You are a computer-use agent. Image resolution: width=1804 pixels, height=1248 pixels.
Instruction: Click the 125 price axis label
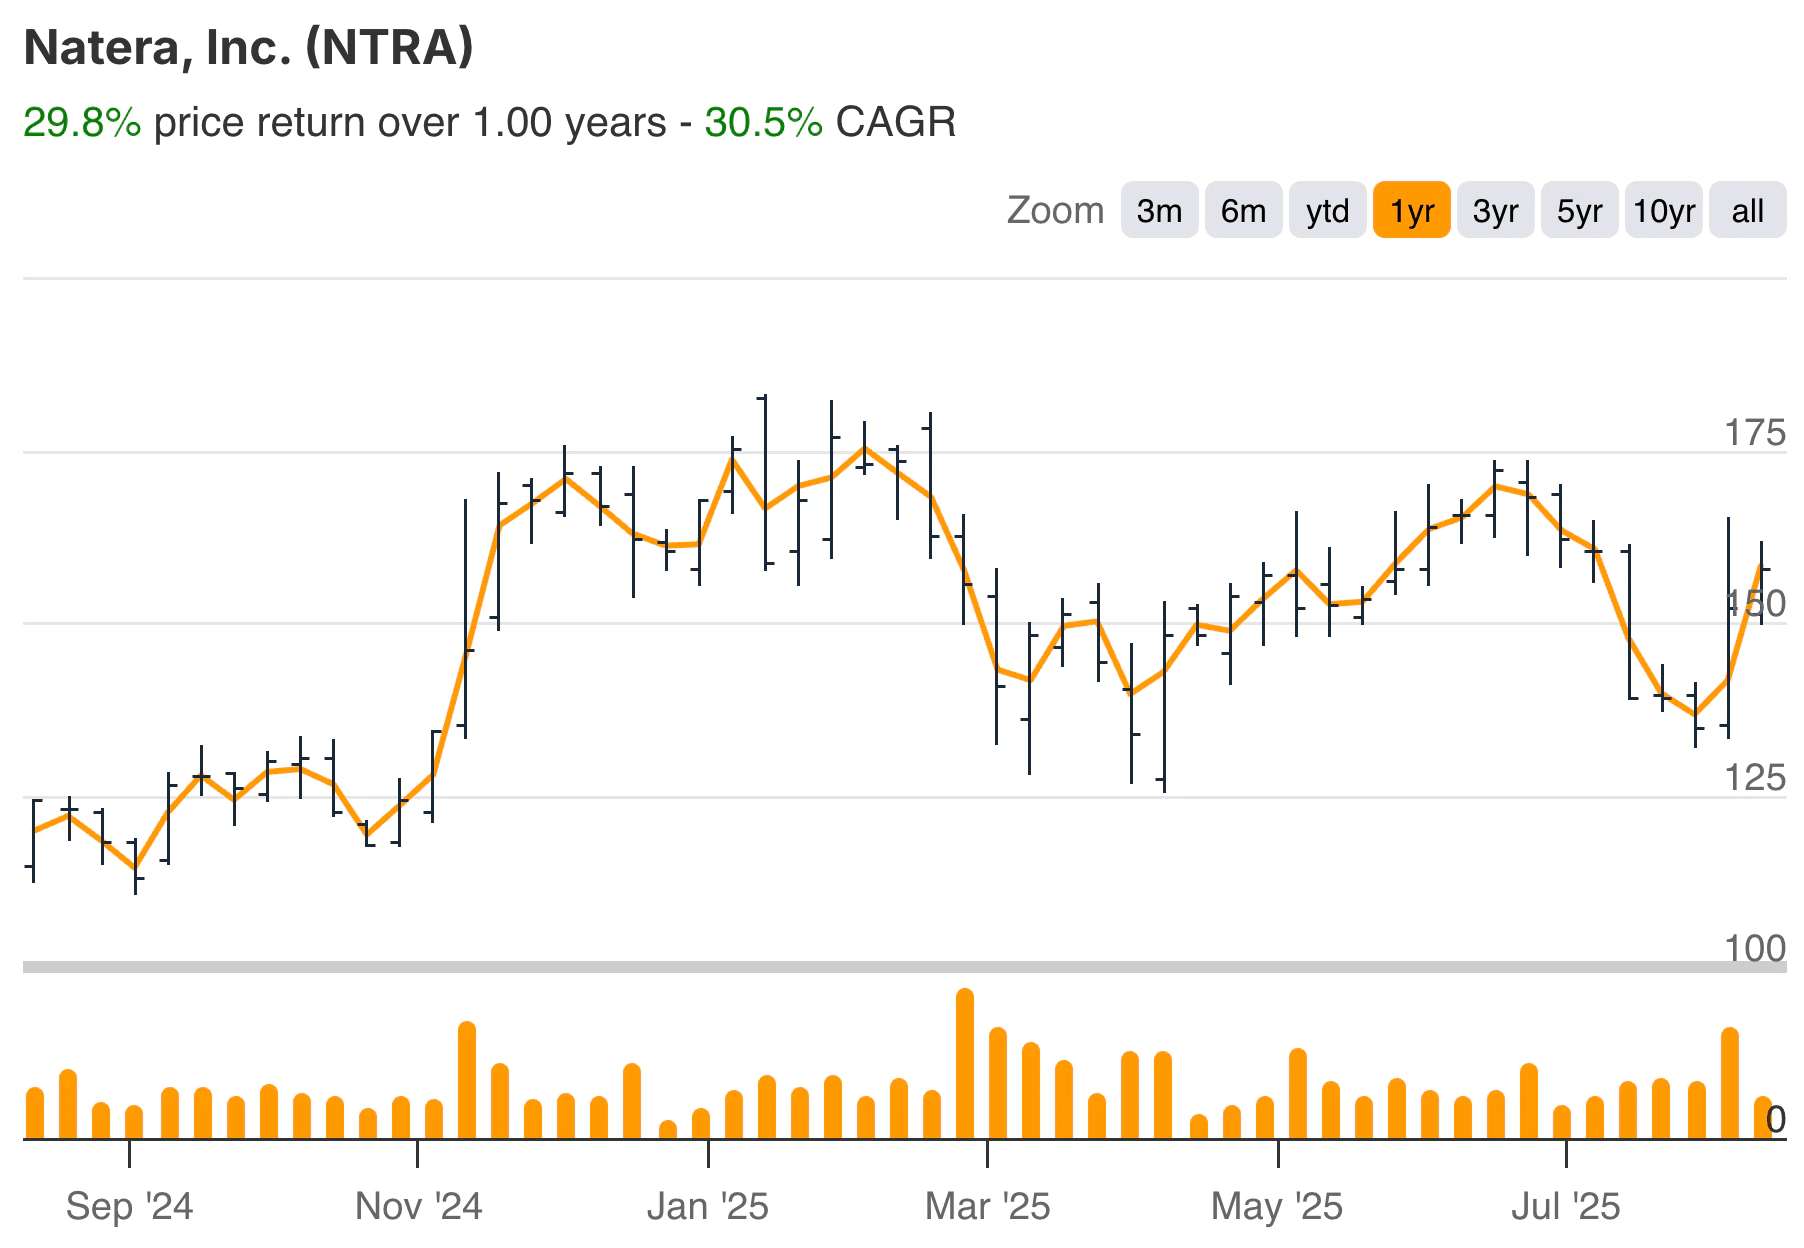coord(1754,778)
